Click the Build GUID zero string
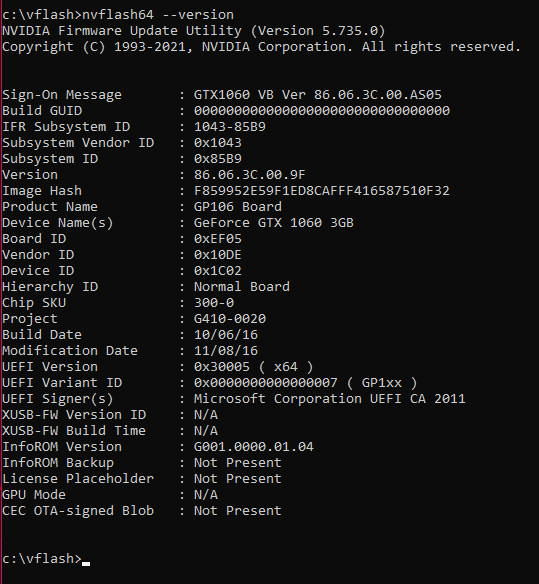 (322, 111)
